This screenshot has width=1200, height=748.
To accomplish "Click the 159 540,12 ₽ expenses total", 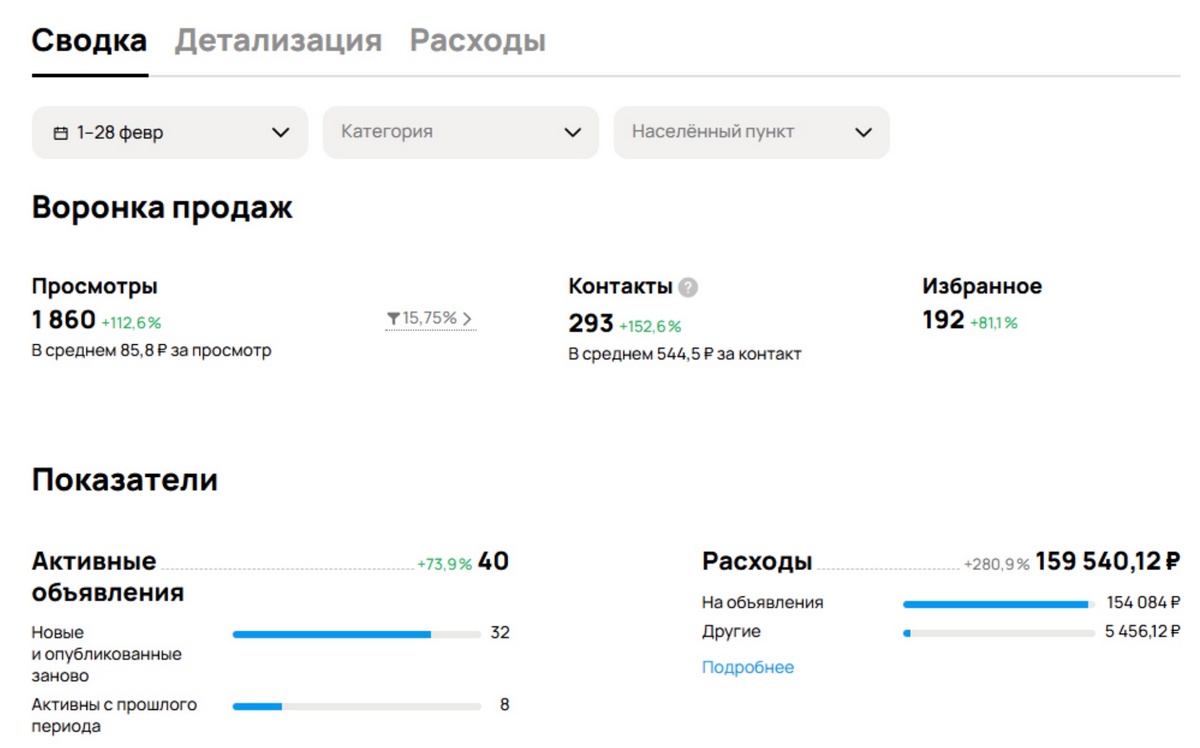I will [1107, 562].
